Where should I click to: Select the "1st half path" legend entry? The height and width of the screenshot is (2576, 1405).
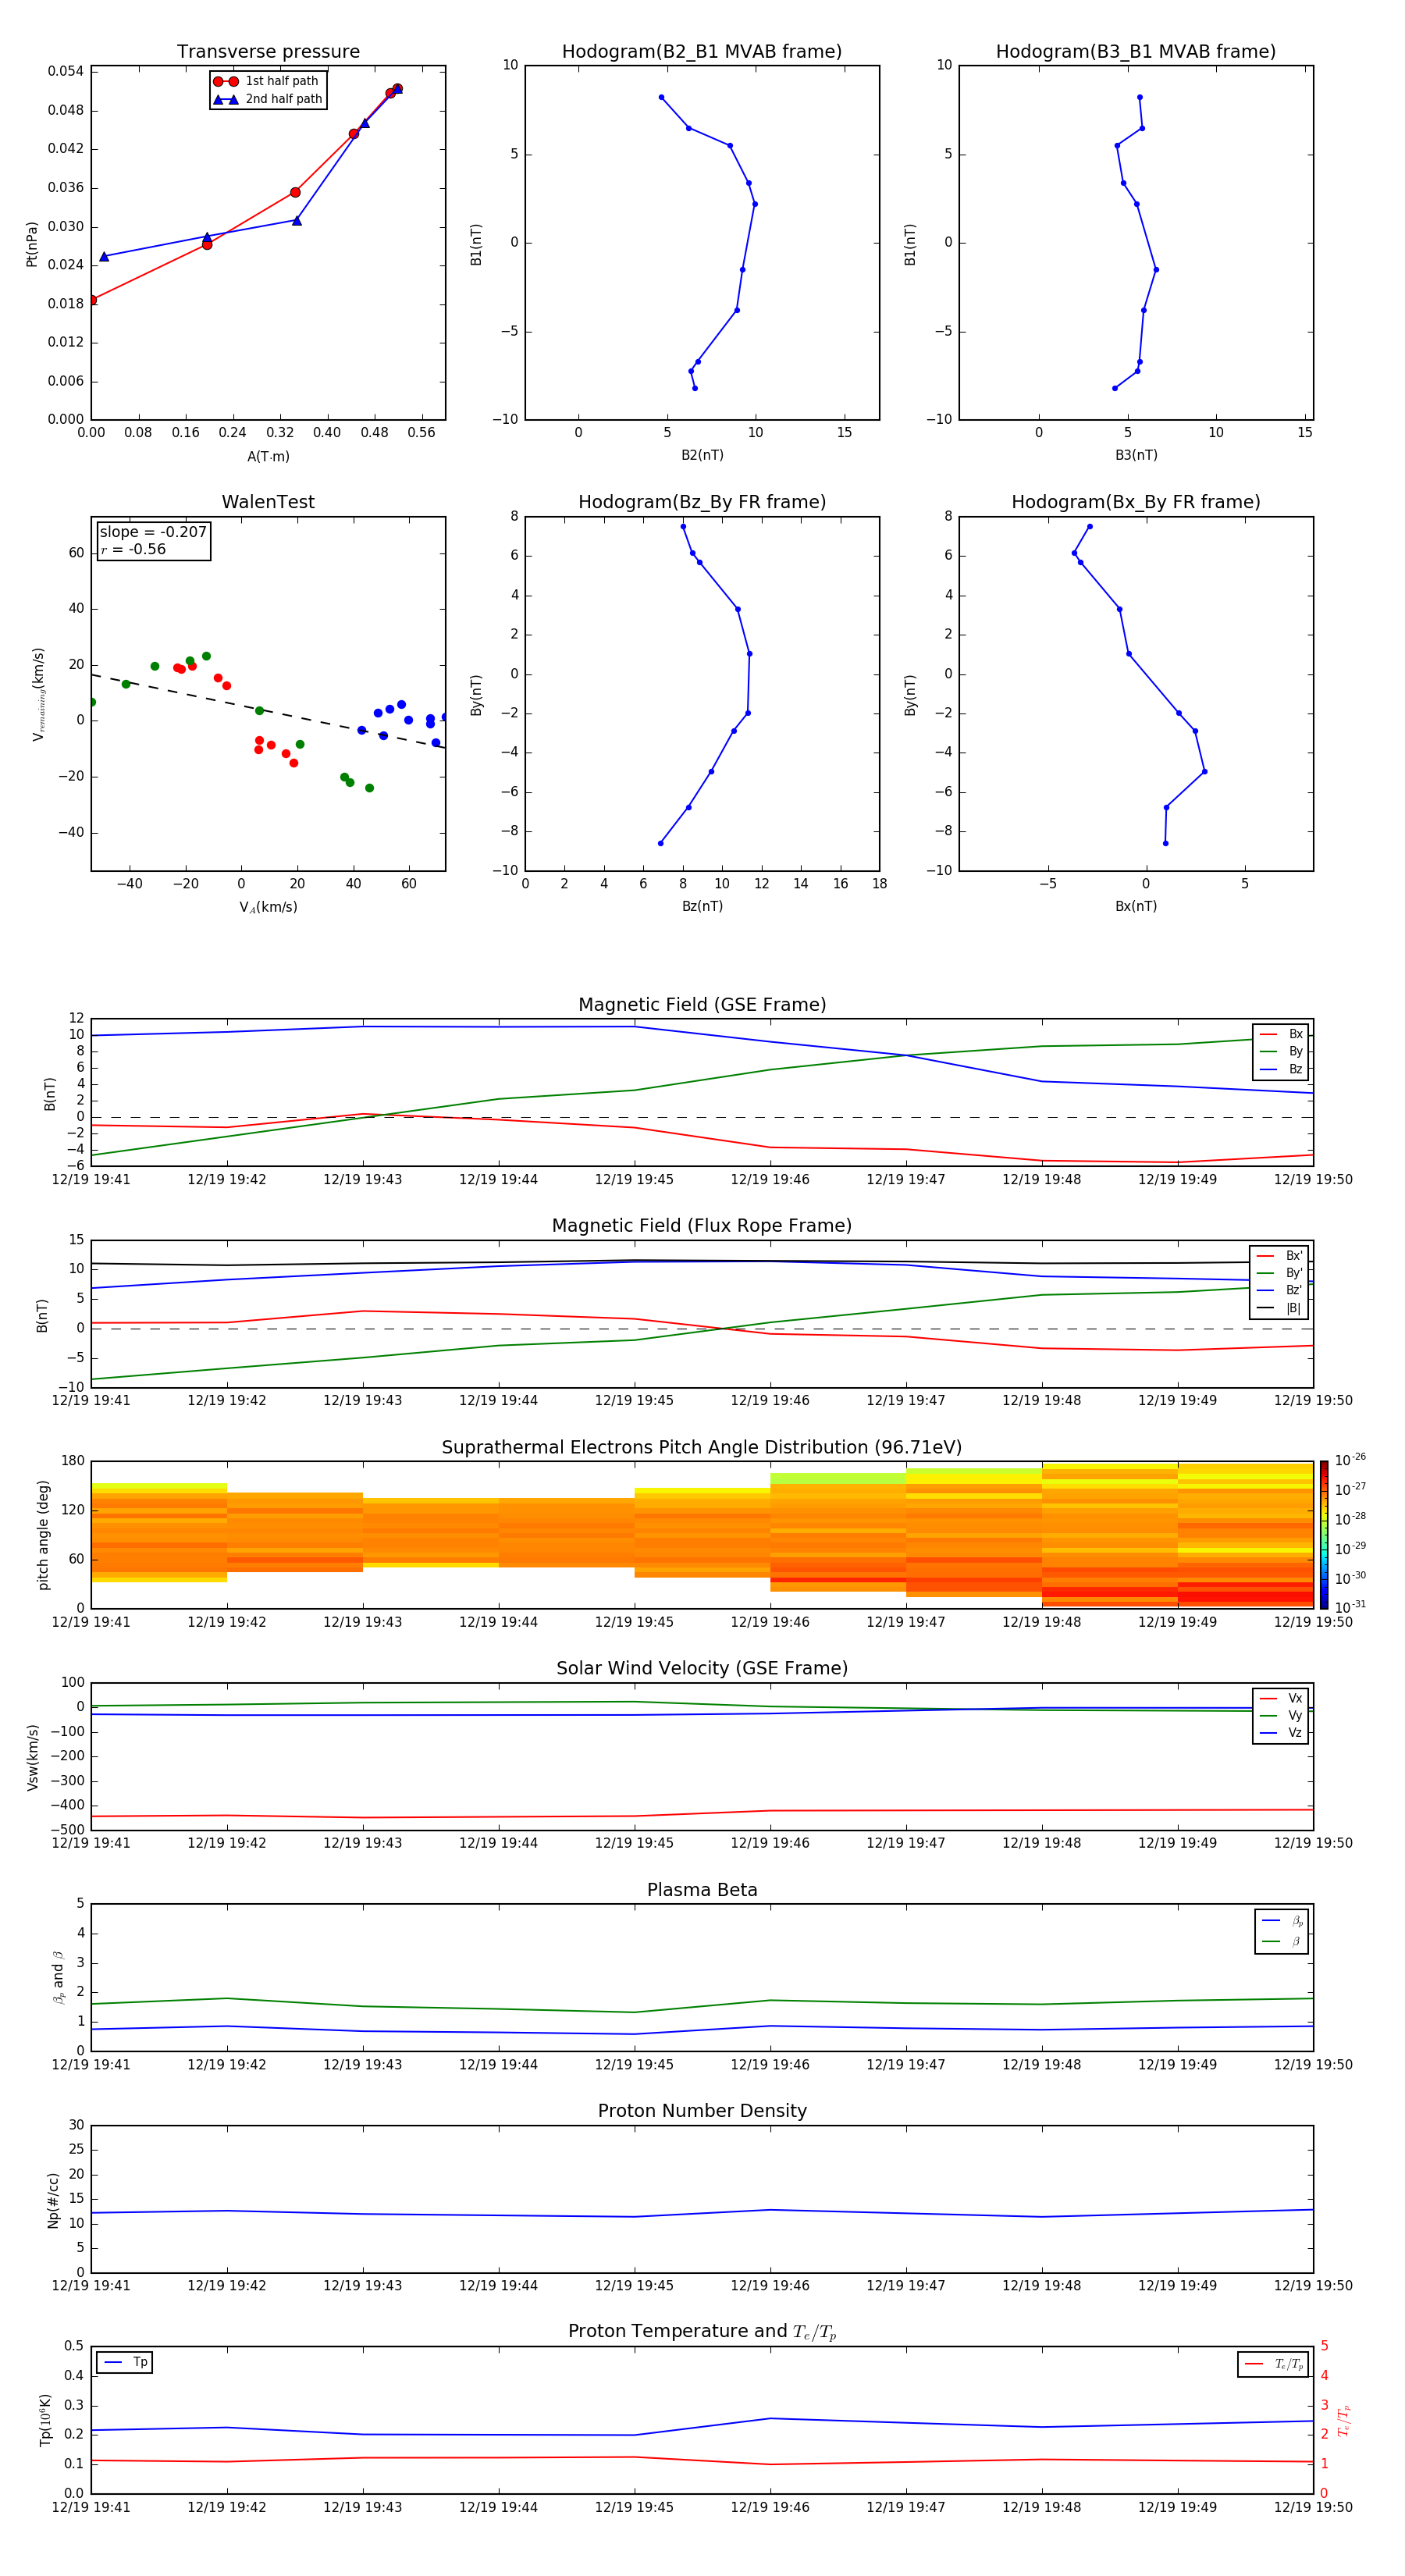267,81
